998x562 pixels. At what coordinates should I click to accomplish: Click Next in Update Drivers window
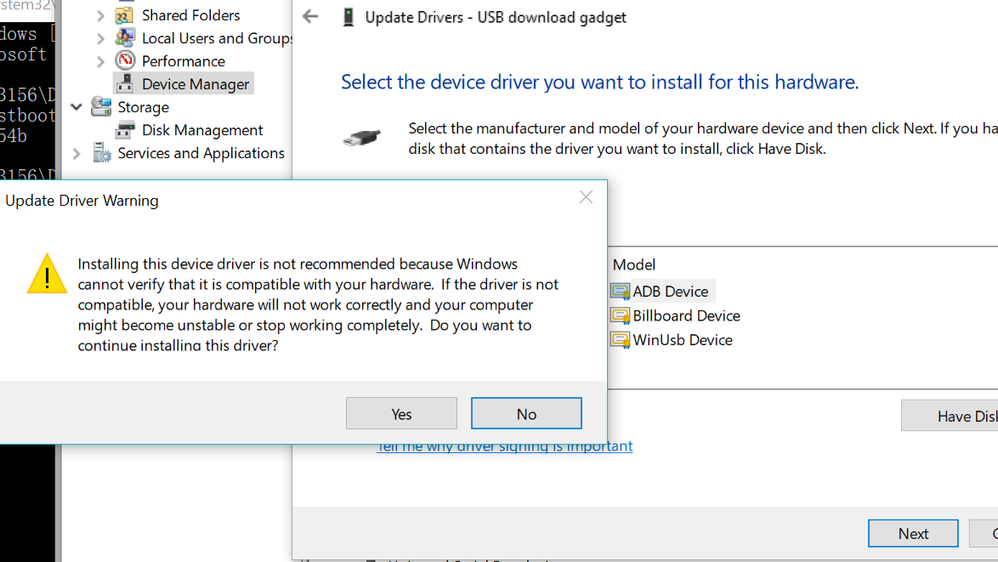[x=913, y=533]
